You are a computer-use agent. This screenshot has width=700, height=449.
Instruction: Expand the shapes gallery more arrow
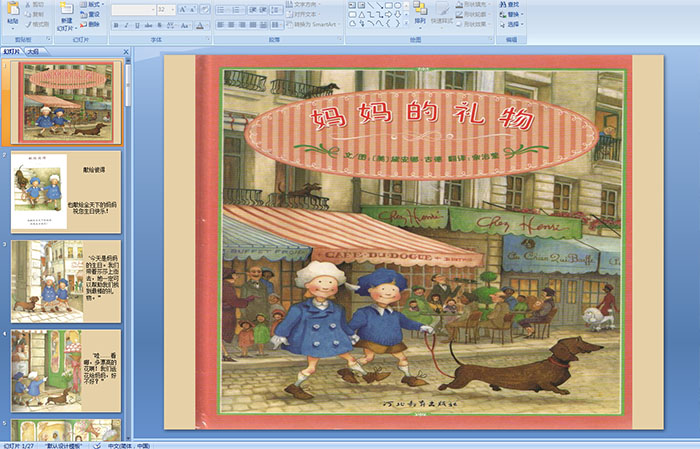coord(406,23)
